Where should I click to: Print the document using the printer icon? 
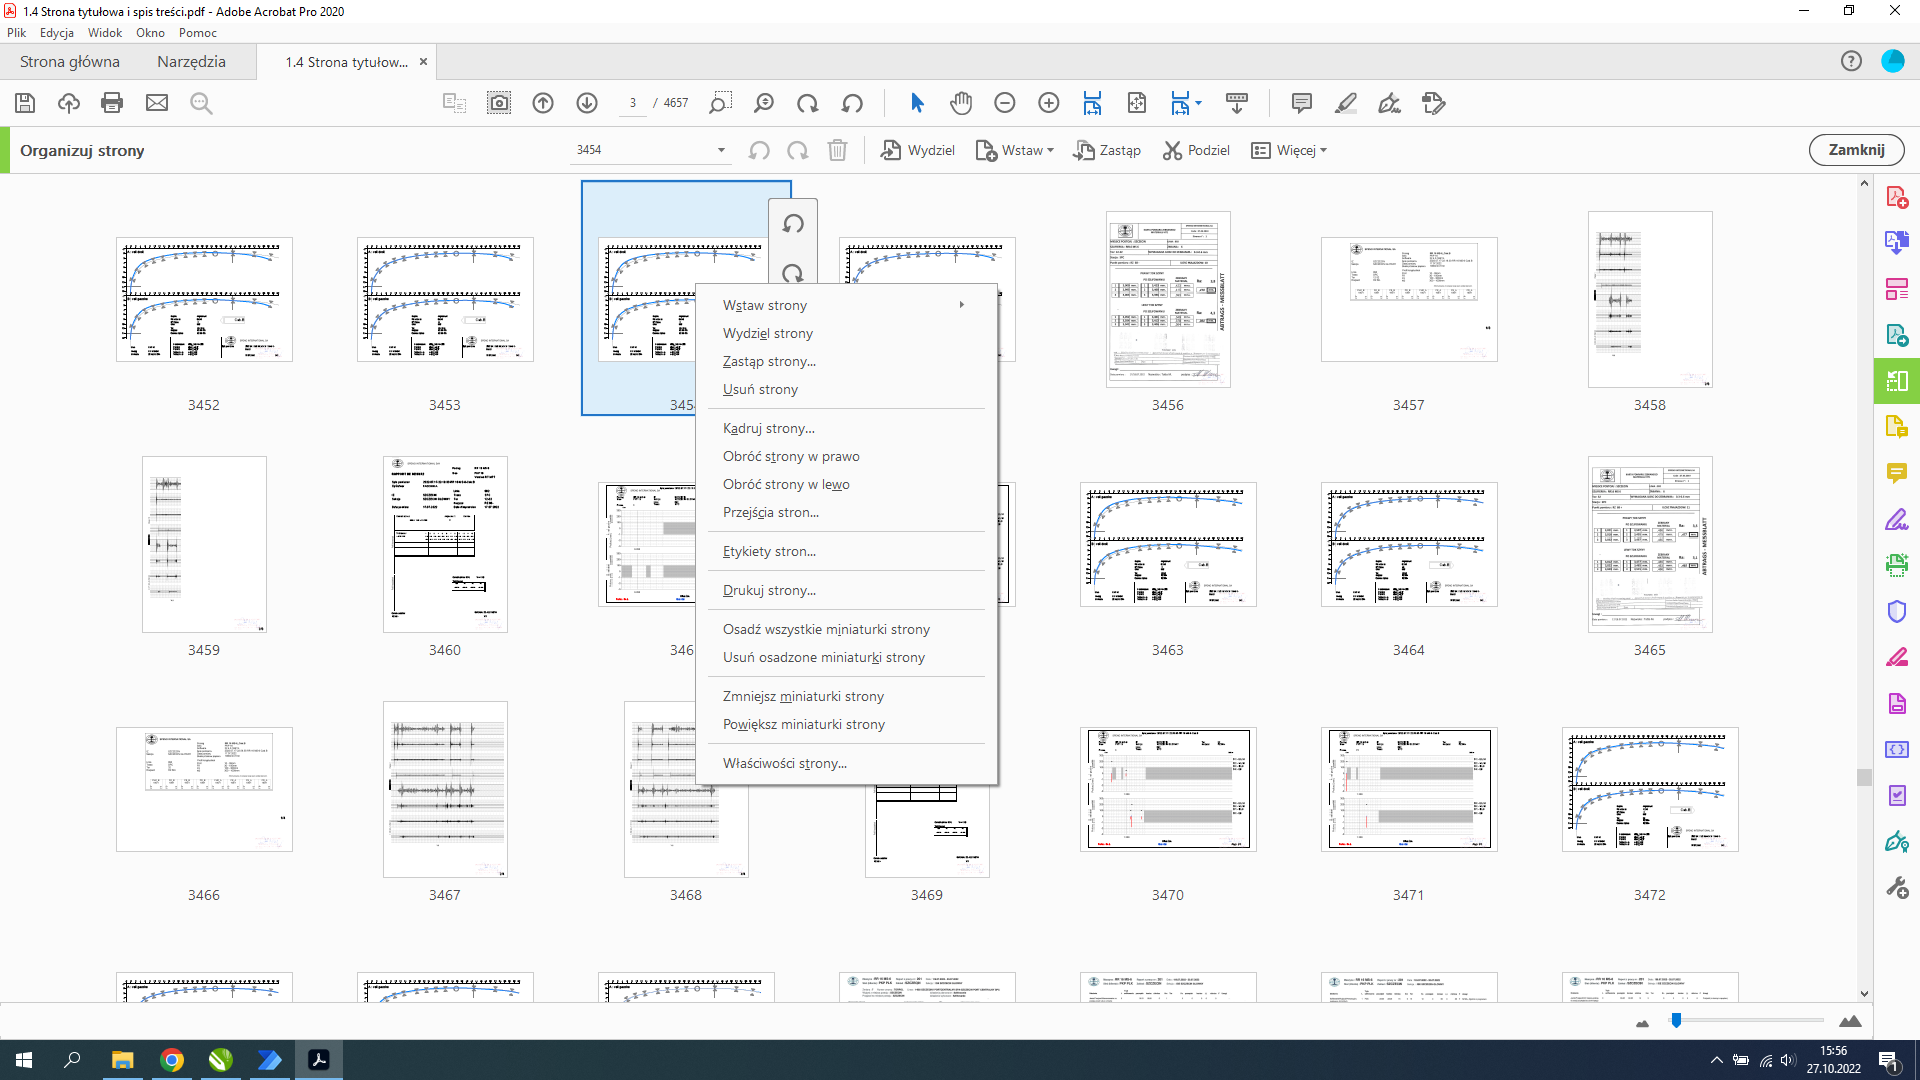point(111,103)
